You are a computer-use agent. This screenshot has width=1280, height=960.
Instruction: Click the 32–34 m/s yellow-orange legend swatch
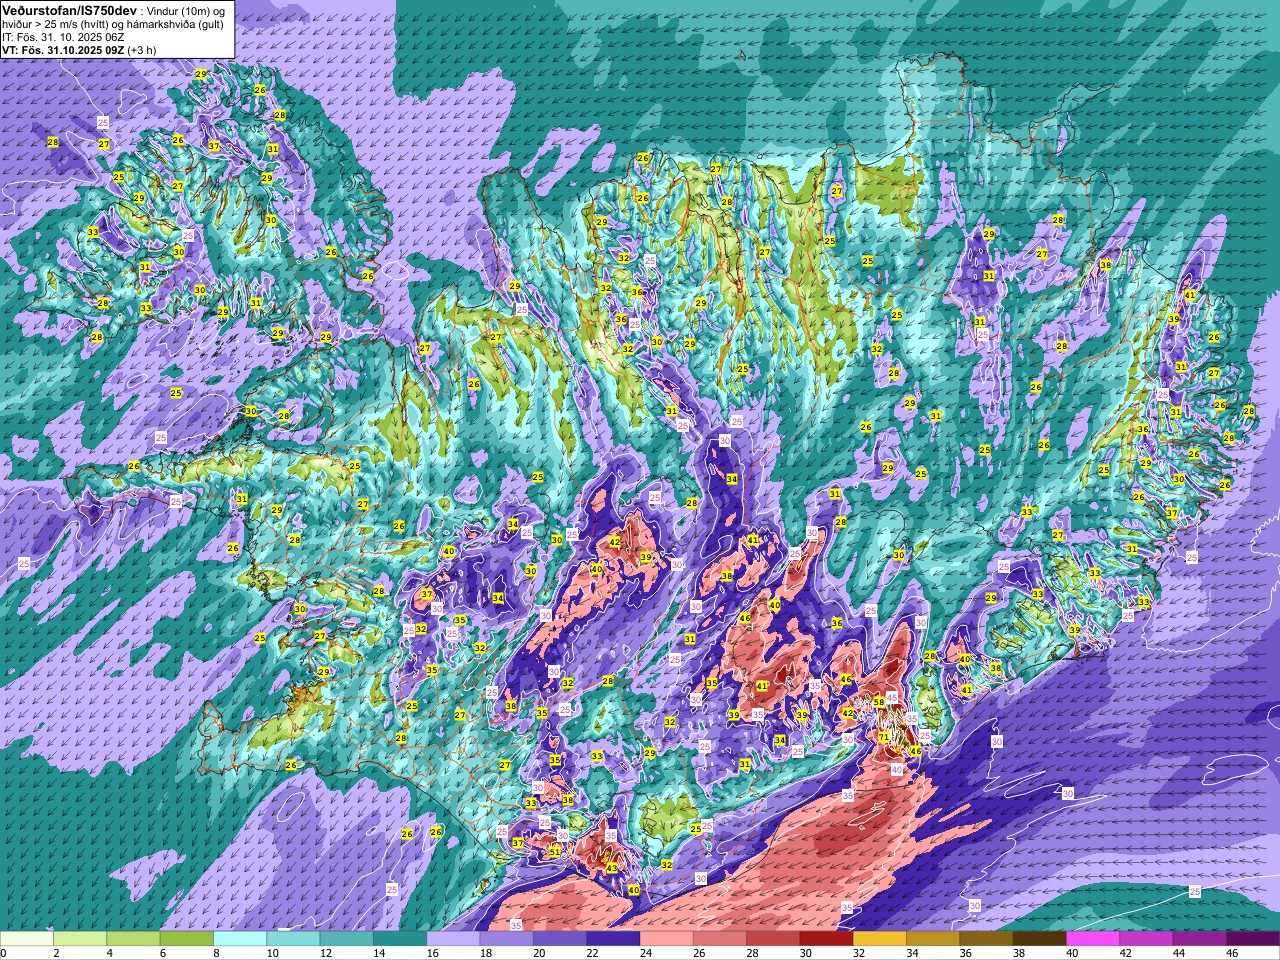click(880, 939)
